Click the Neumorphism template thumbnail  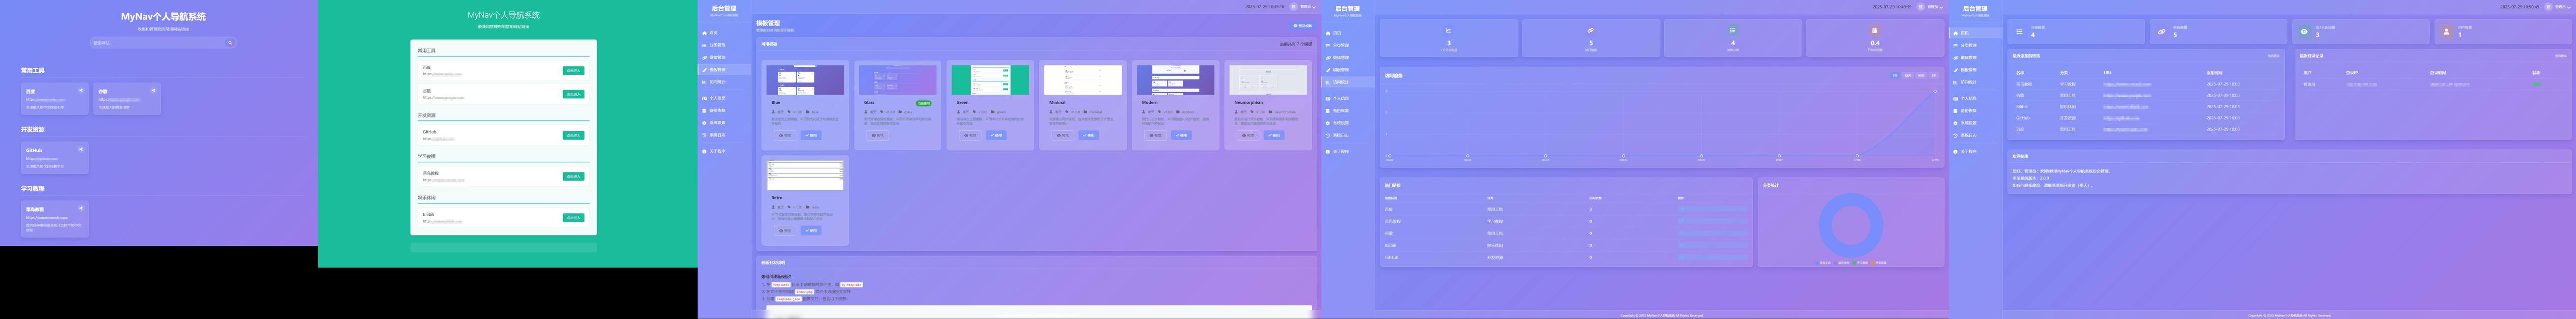tap(1268, 80)
